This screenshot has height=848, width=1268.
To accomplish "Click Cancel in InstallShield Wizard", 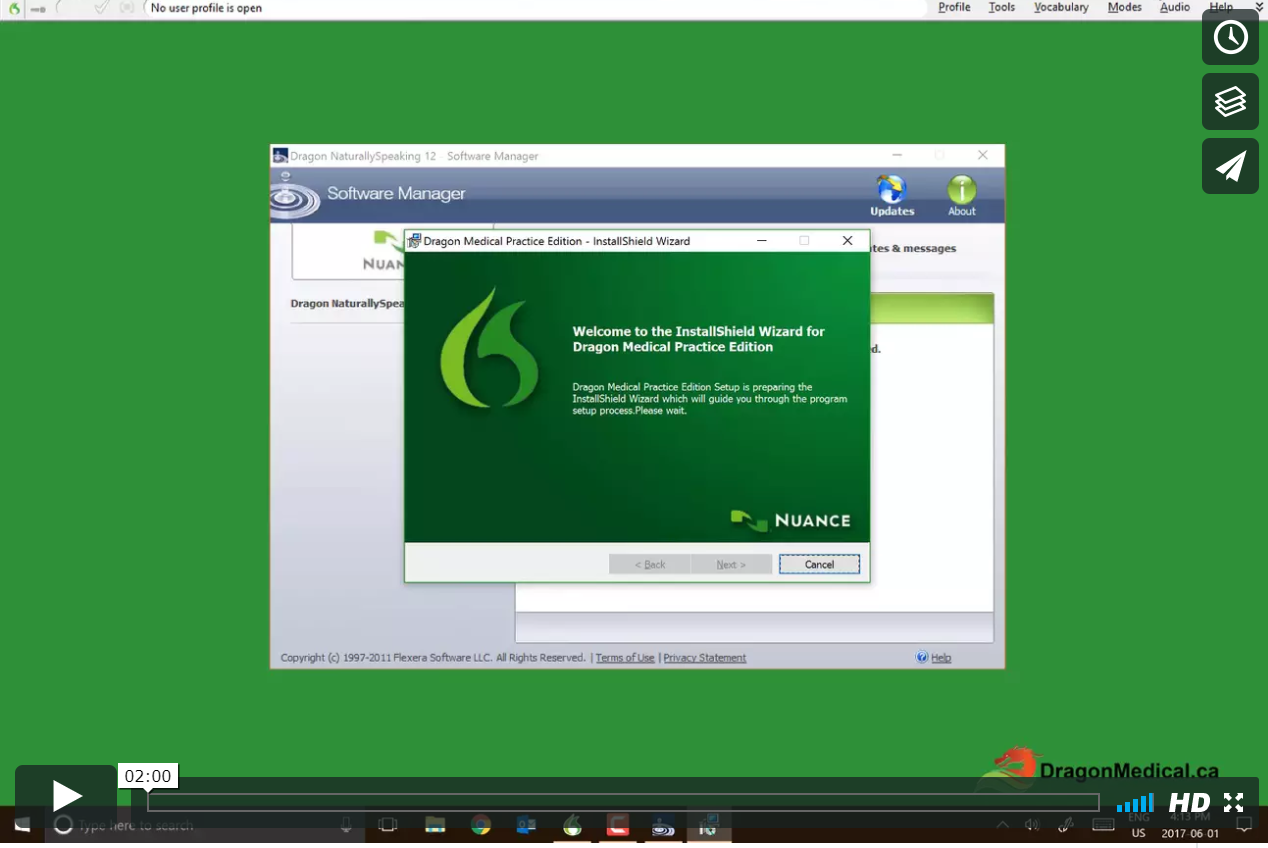I will coord(819,564).
